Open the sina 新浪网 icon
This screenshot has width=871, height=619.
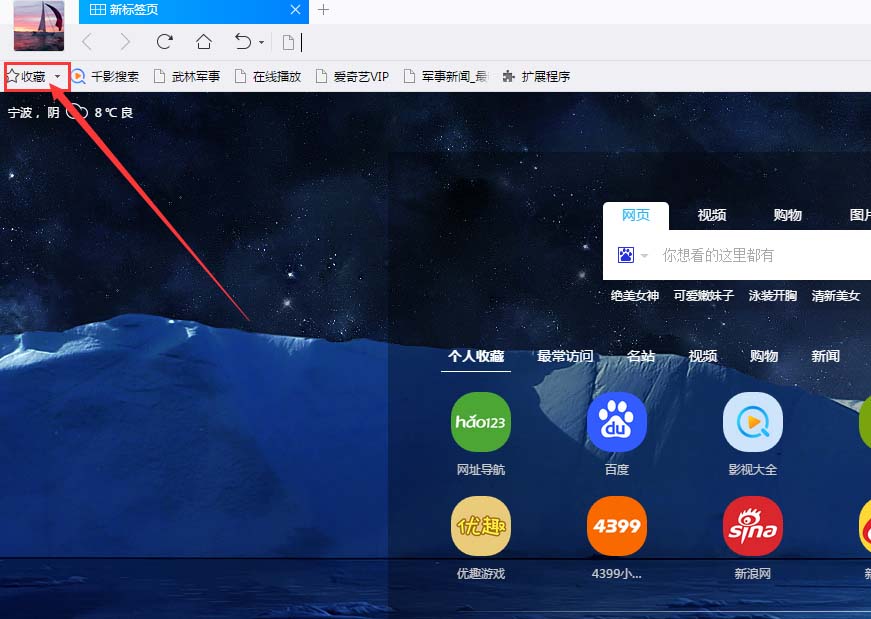click(x=753, y=526)
